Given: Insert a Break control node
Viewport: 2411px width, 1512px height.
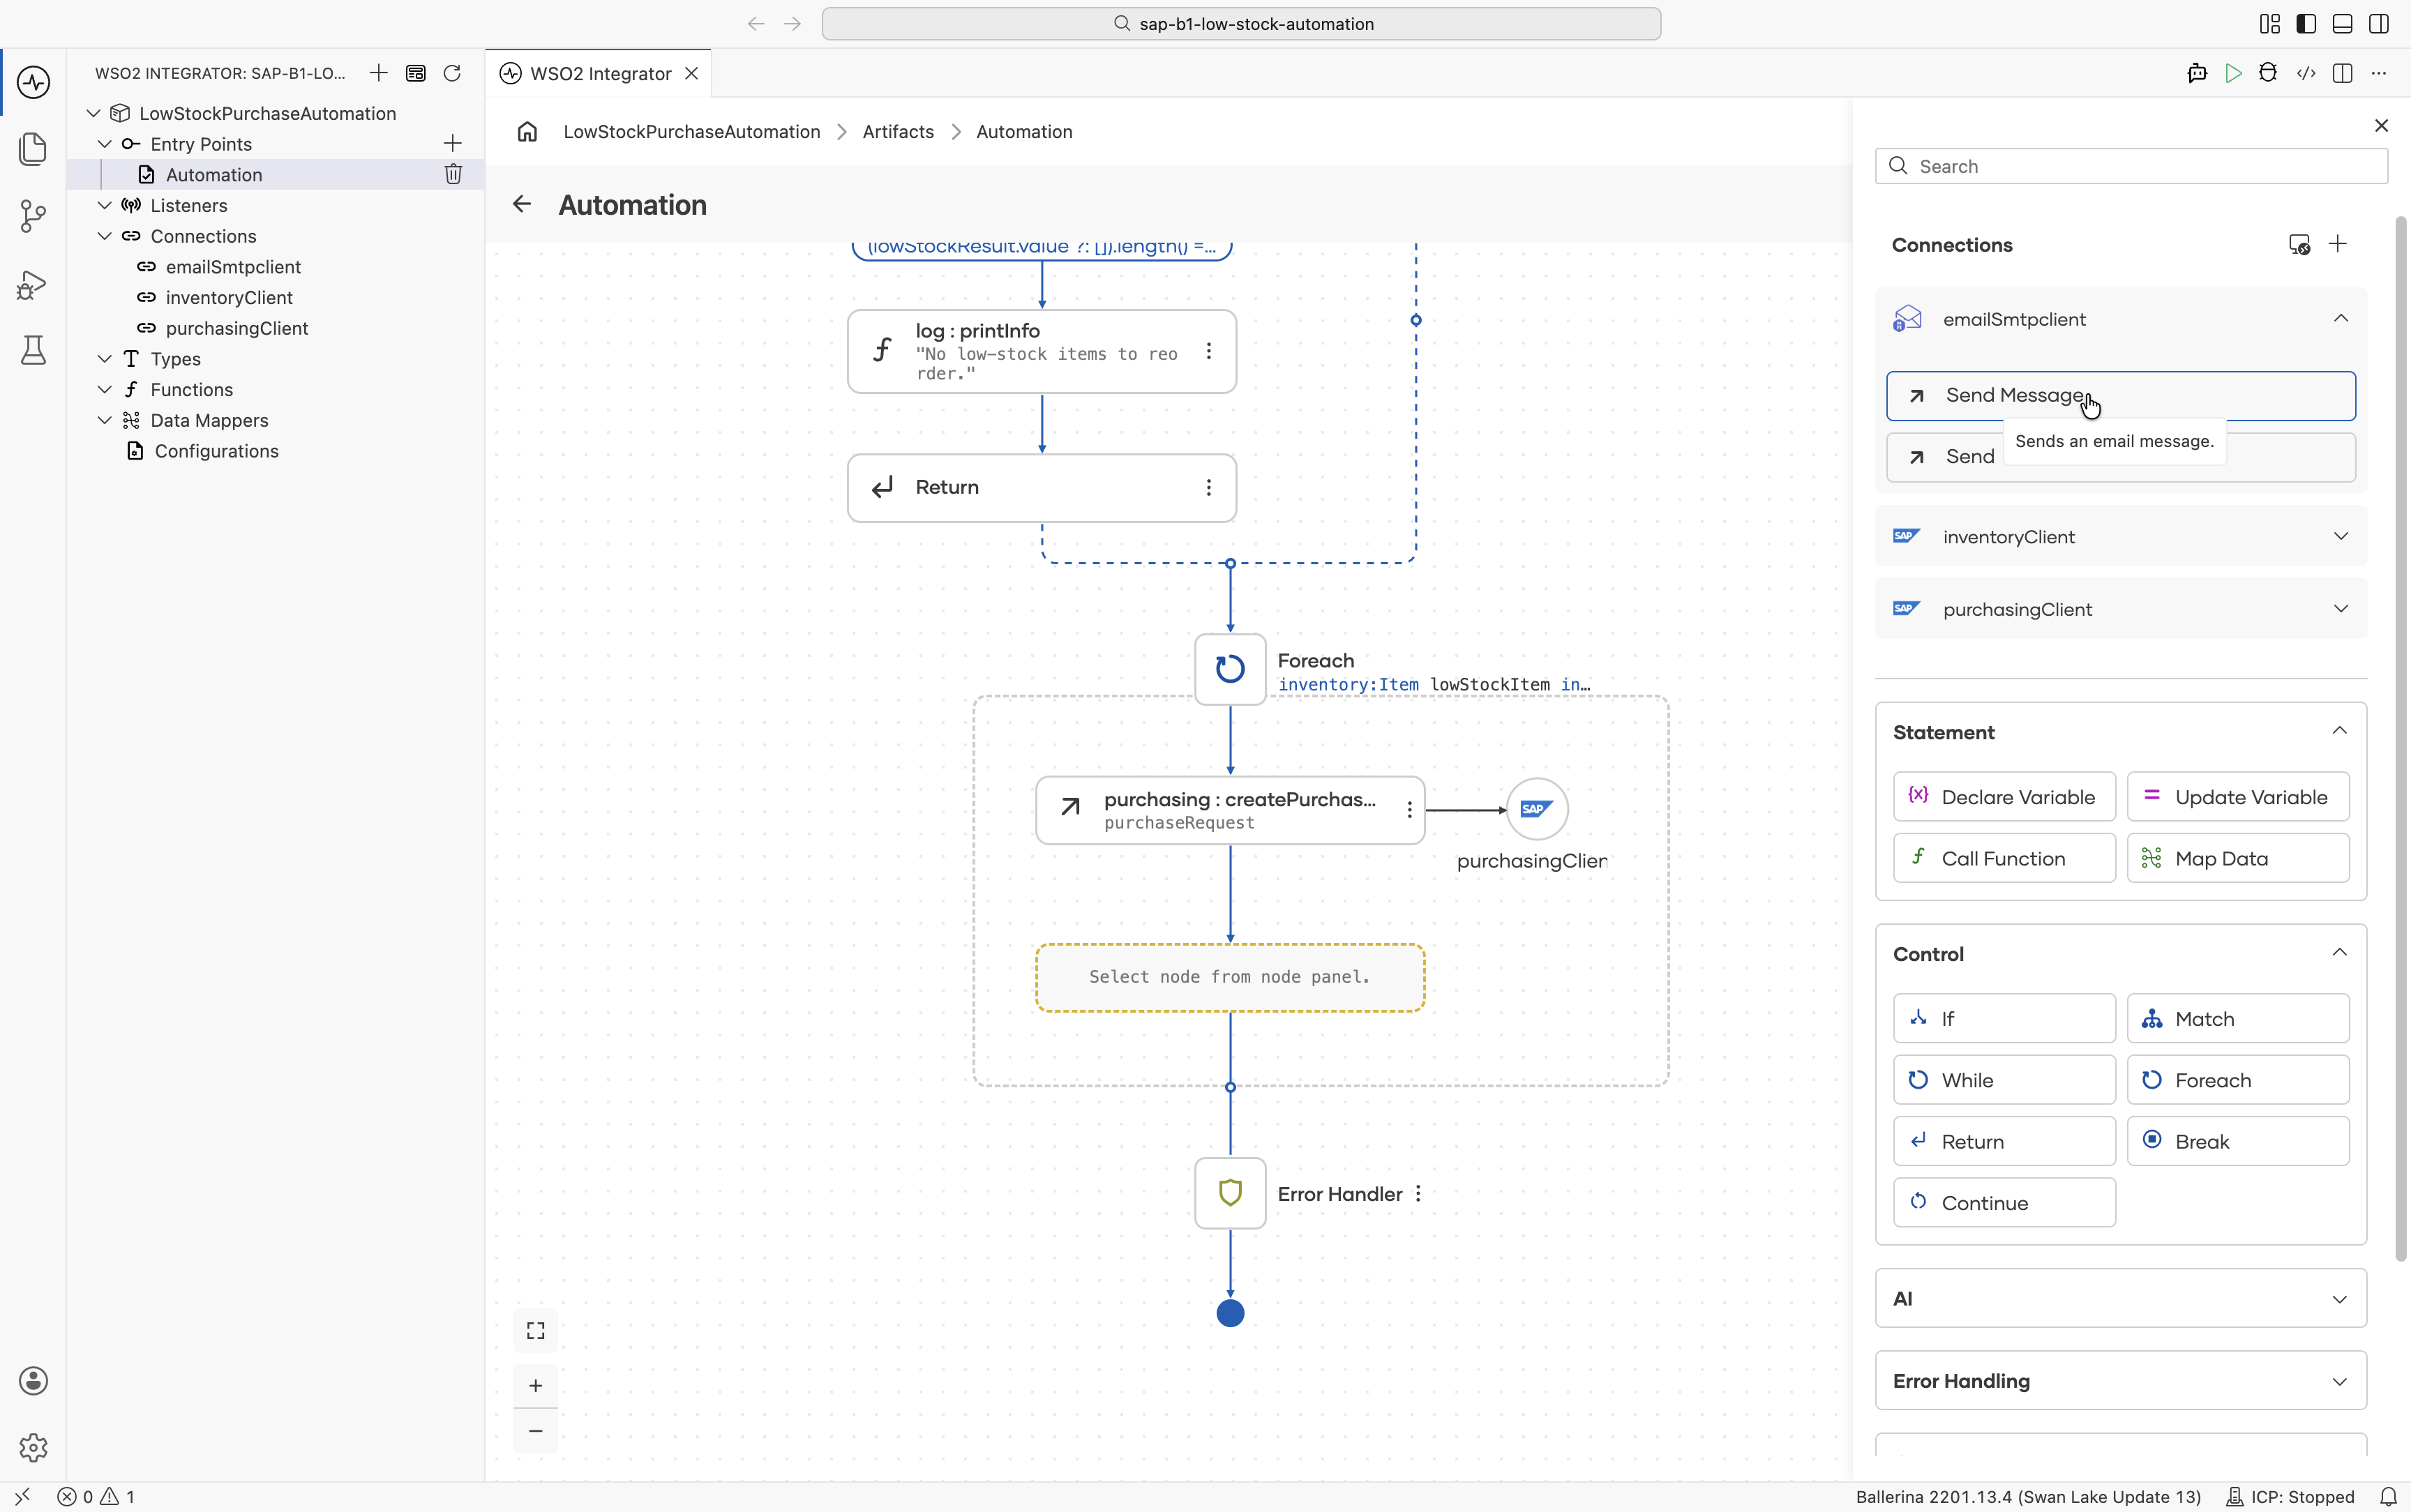Looking at the screenshot, I should pyautogui.click(x=2238, y=1141).
